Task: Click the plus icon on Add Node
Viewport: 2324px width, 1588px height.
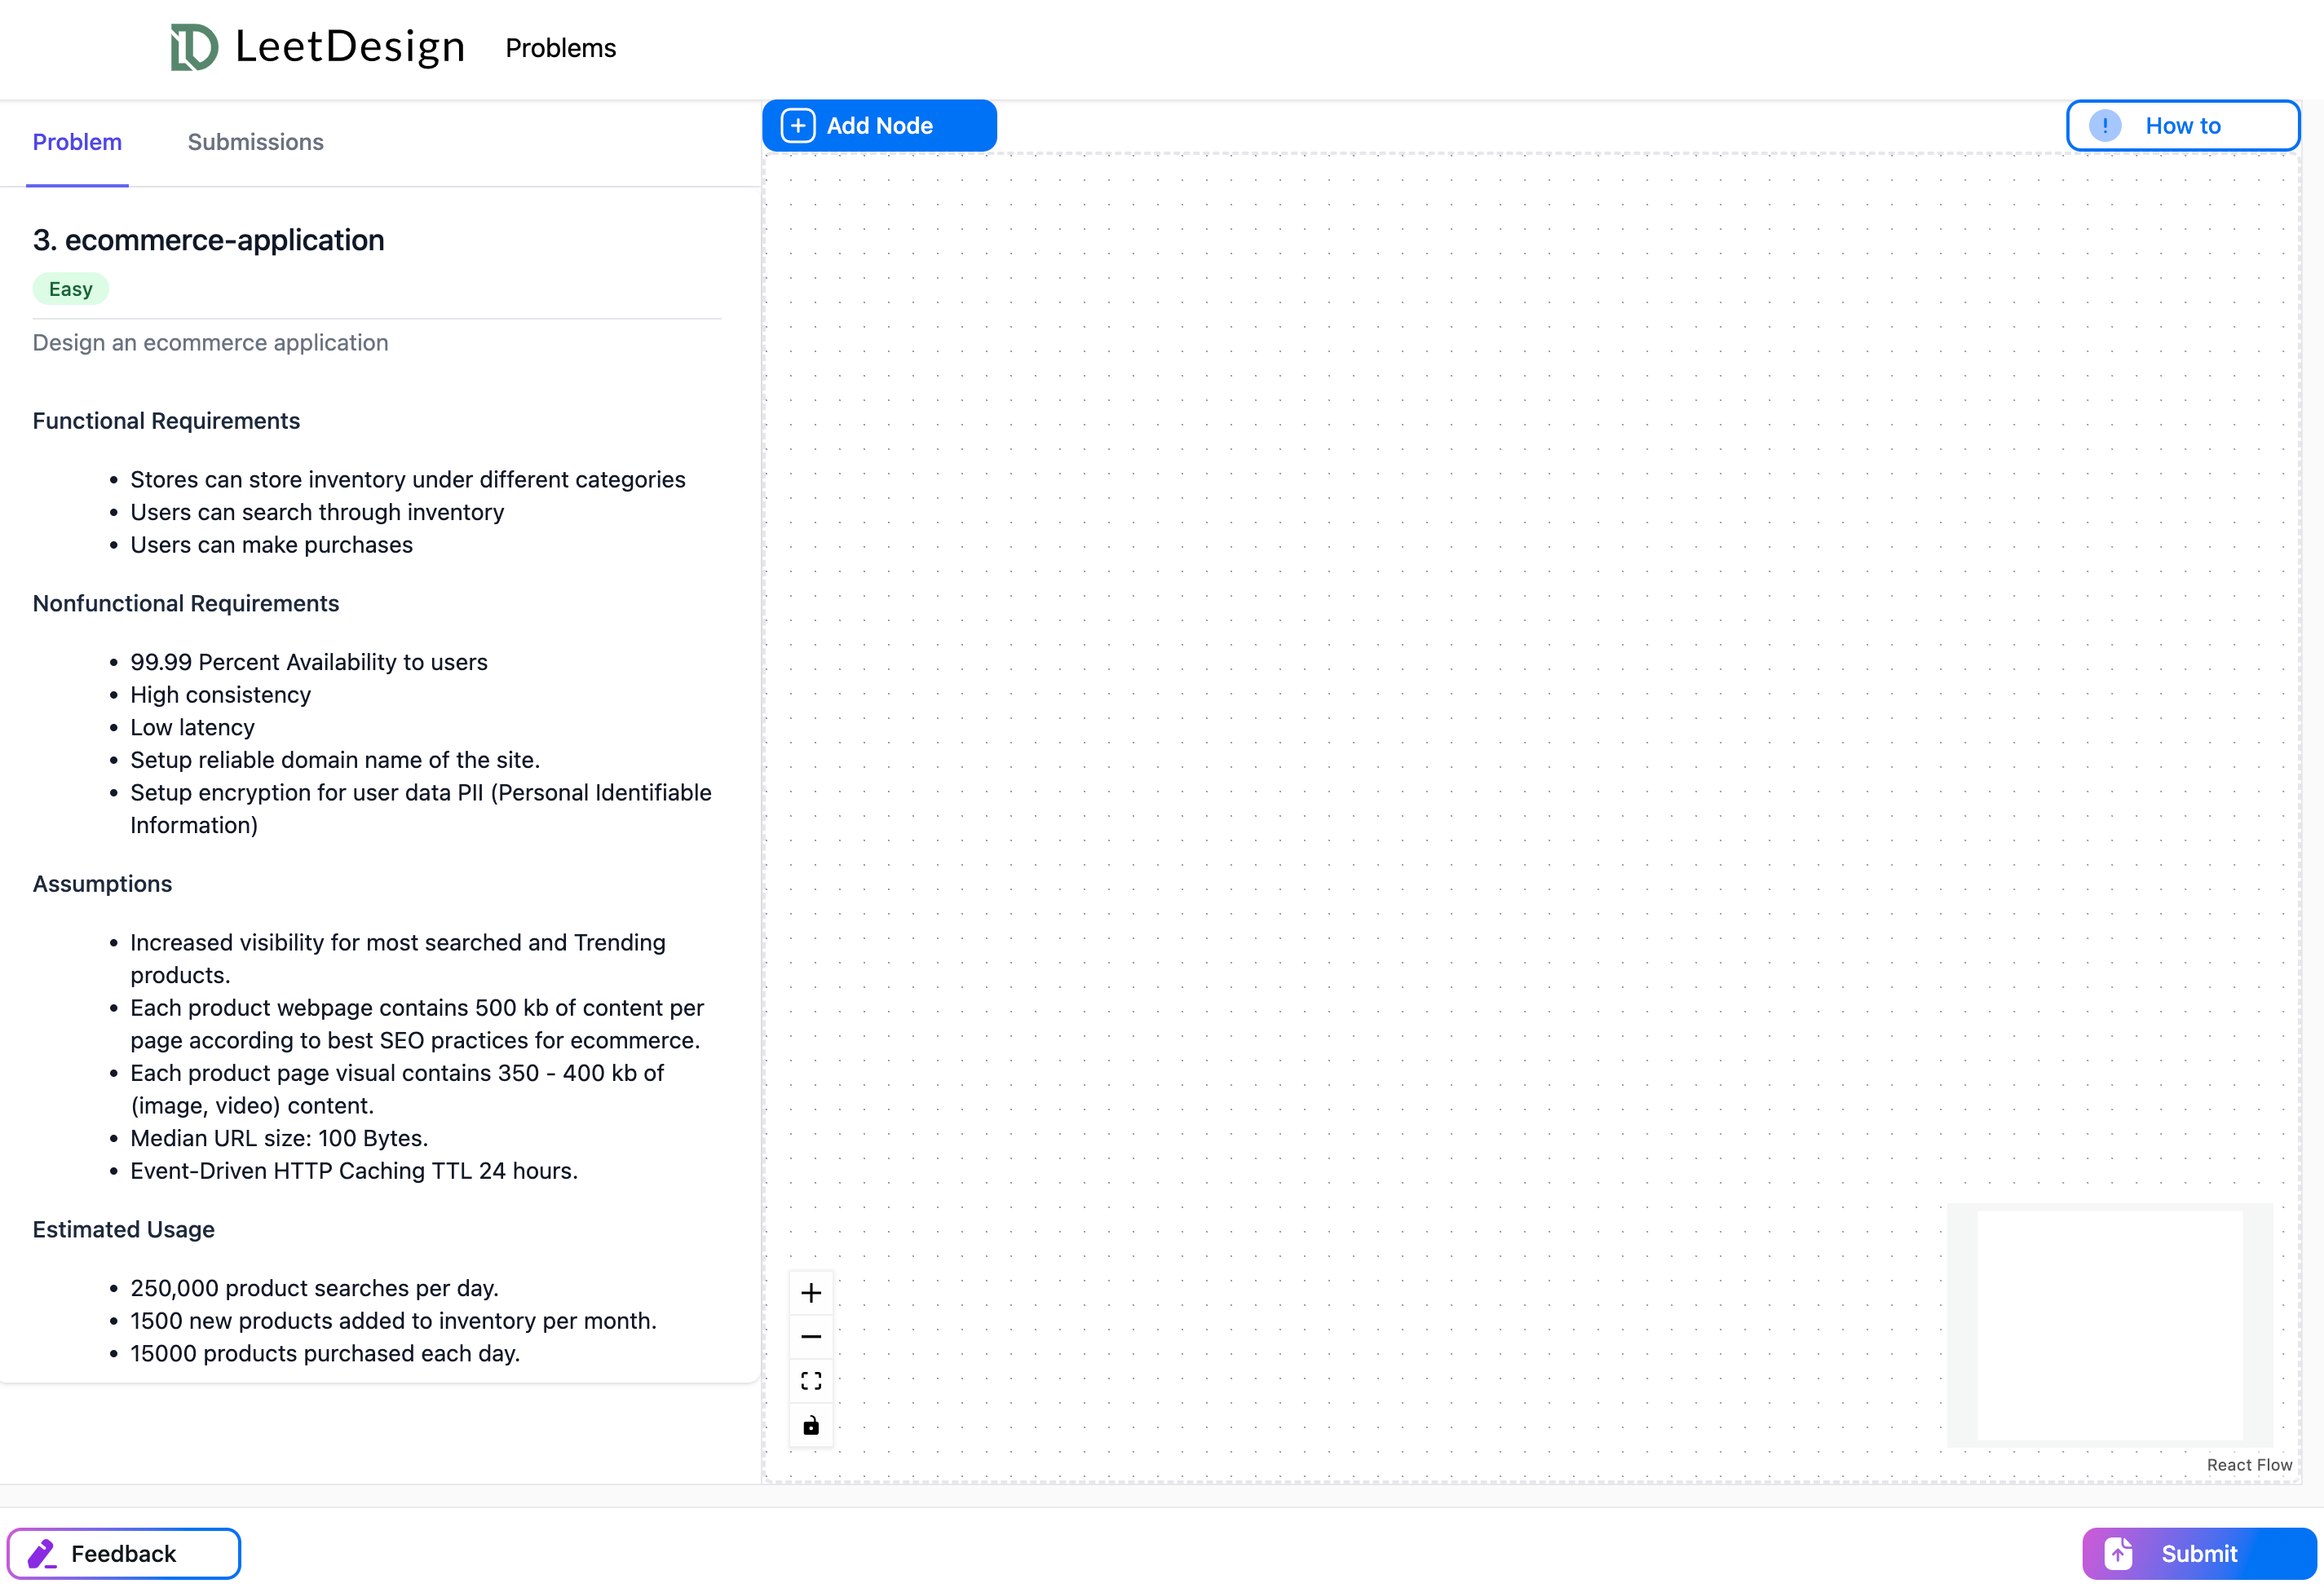Action: coord(797,126)
